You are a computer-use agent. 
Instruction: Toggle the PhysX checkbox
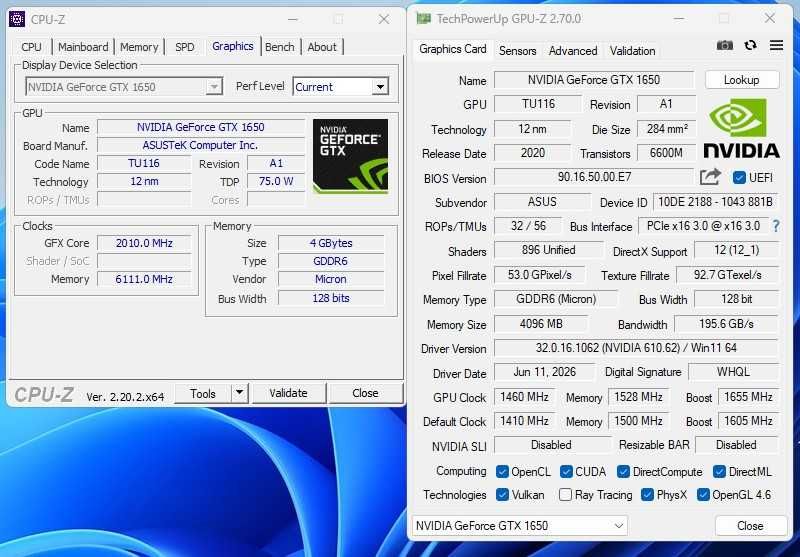(647, 495)
